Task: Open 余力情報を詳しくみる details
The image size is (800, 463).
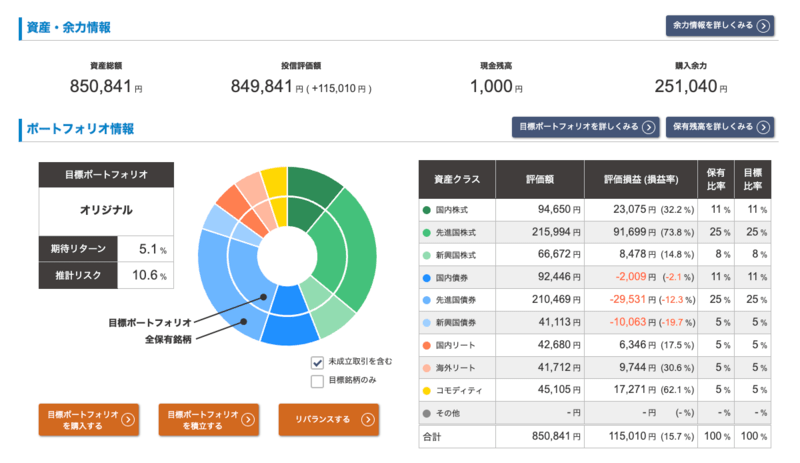Action: point(720,26)
